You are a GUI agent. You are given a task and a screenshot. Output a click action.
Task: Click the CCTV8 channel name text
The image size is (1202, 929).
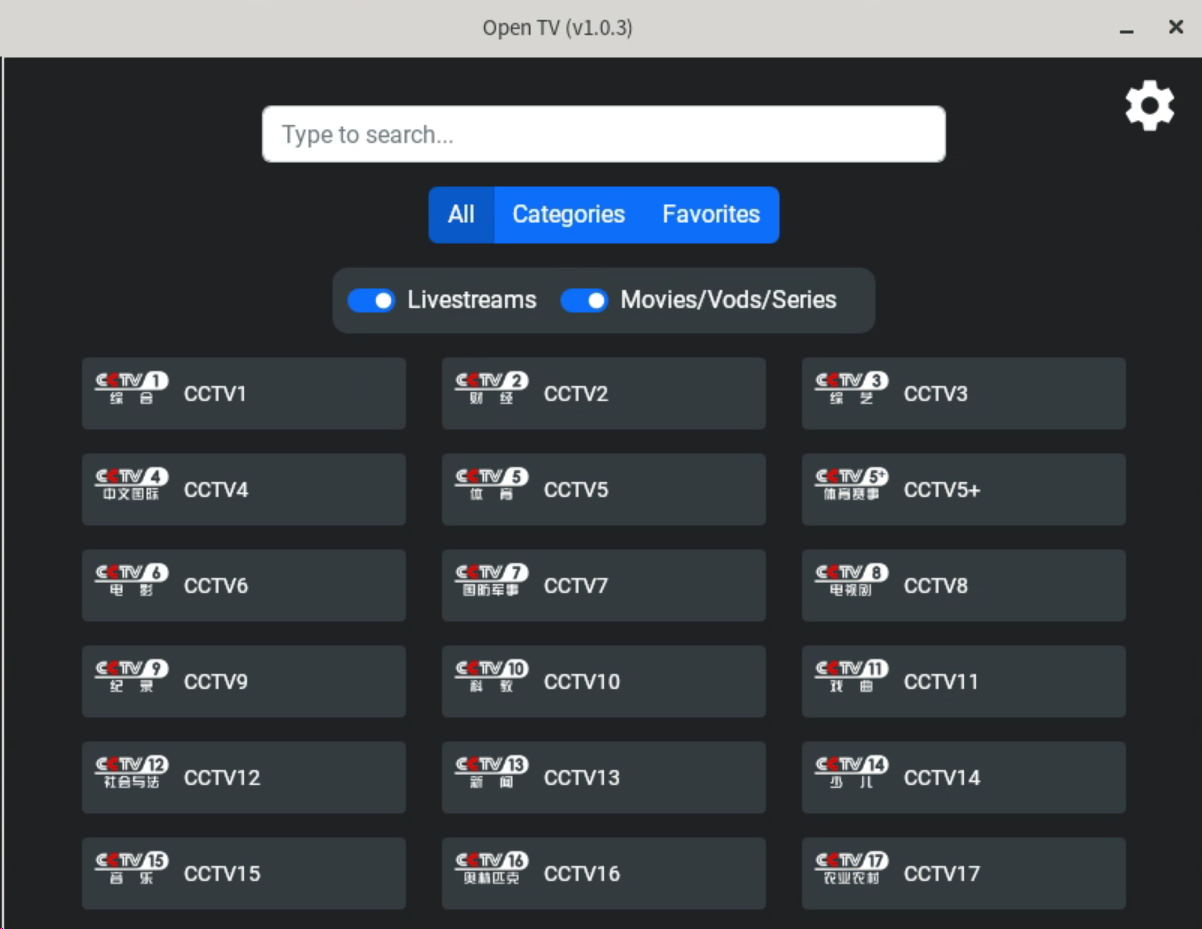pyautogui.click(x=936, y=586)
